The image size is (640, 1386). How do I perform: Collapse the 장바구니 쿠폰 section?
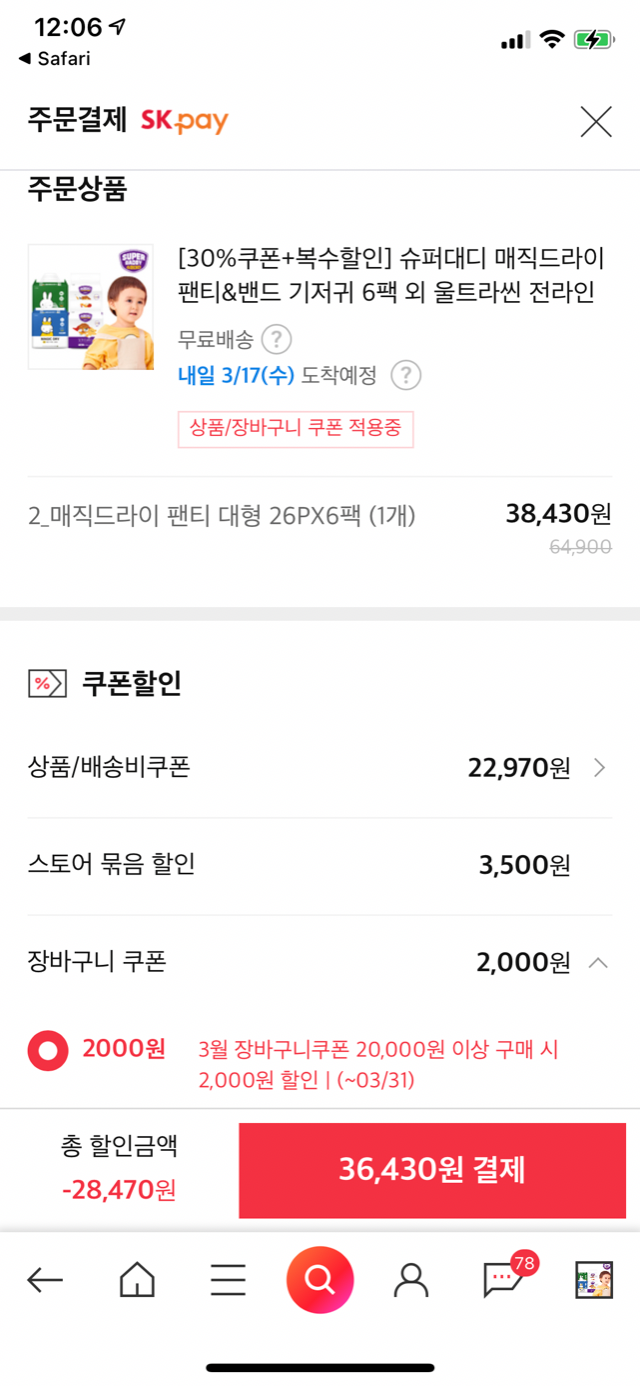[598, 963]
